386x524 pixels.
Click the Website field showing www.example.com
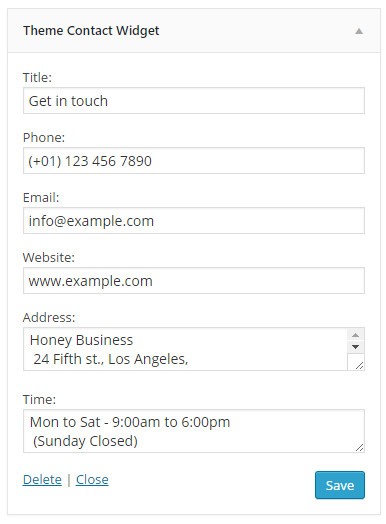[x=194, y=281]
